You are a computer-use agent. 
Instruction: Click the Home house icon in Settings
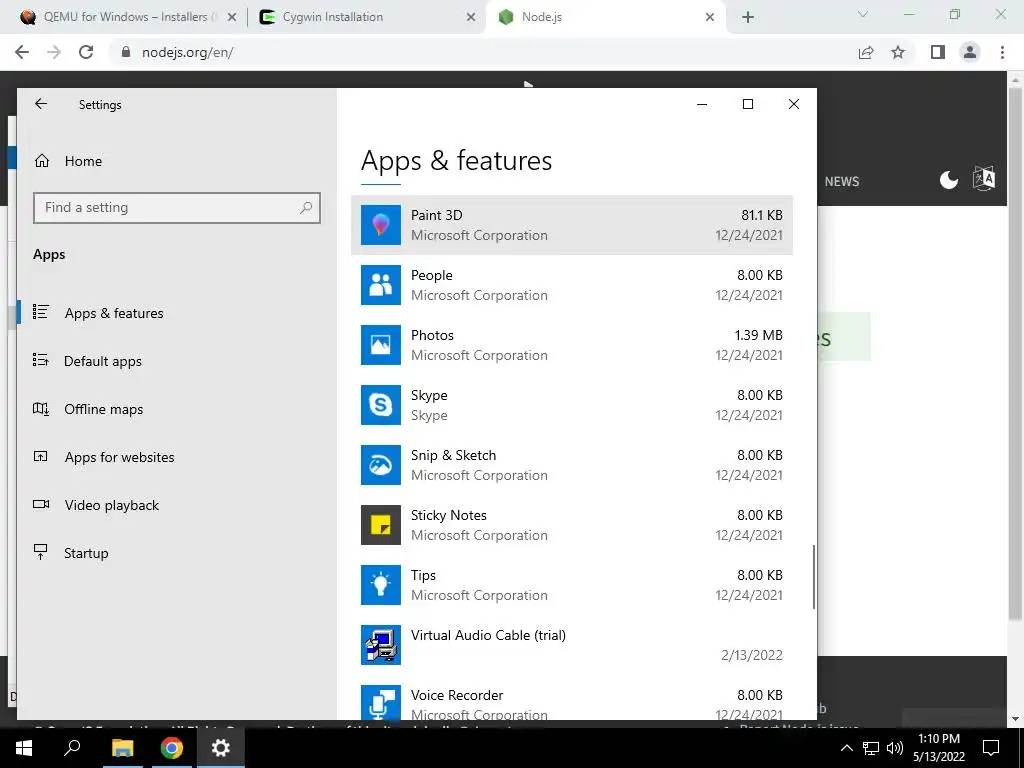42,161
